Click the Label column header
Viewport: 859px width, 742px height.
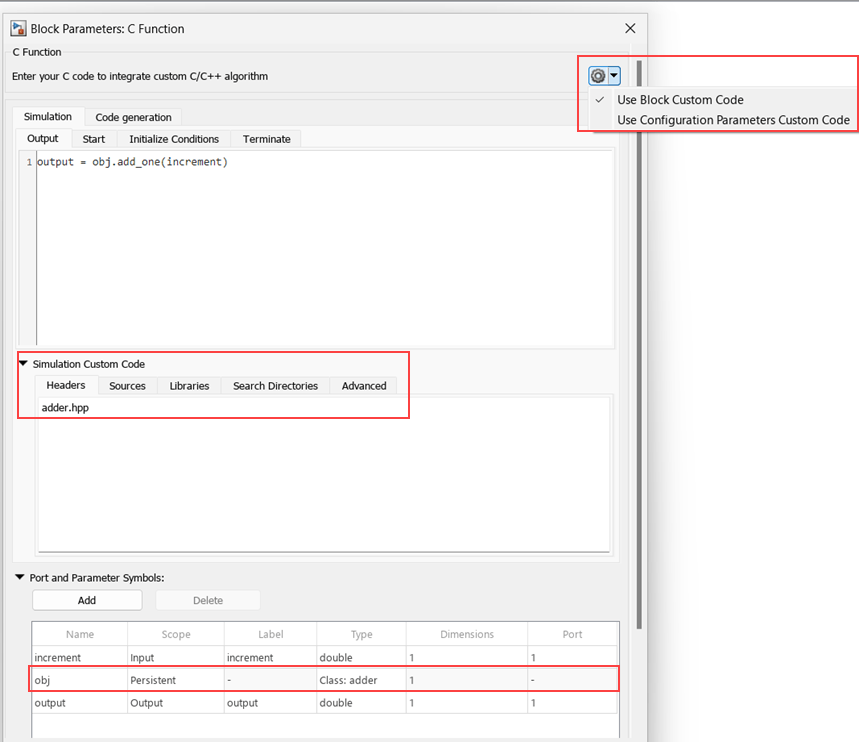271,634
